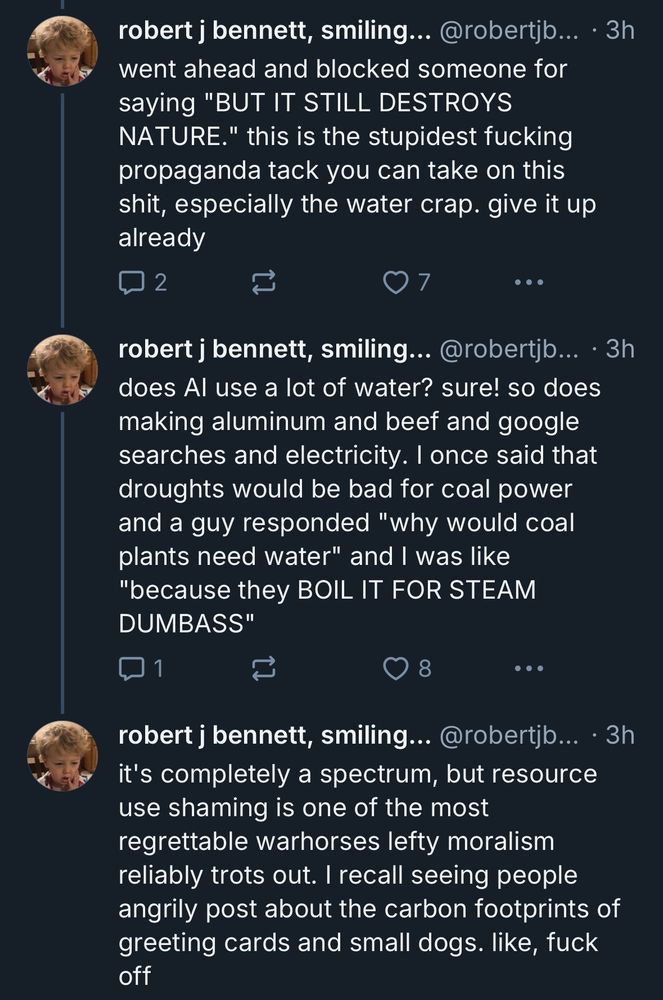Repost the 'does AI use a lot of water' post
The width and height of the screenshot is (663, 1000).
pos(263,668)
